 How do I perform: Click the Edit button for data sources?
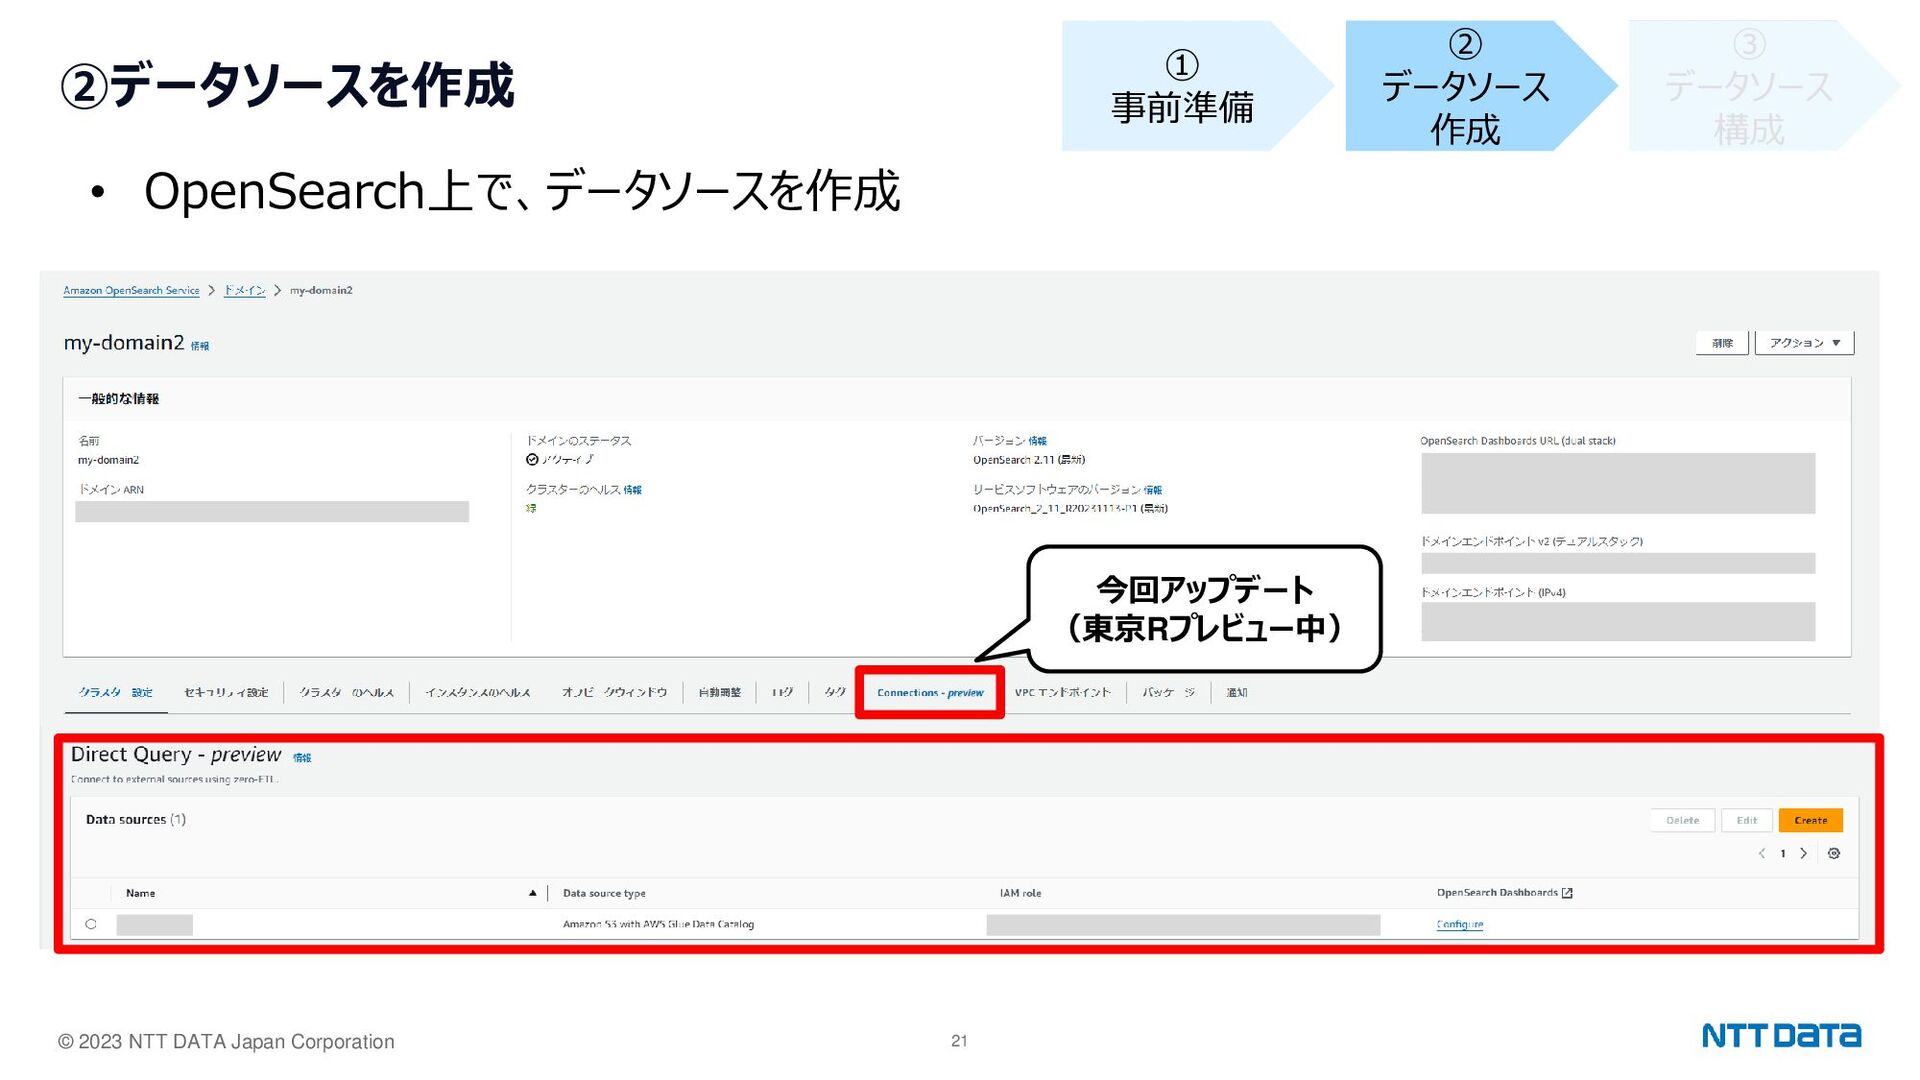click(1746, 819)
